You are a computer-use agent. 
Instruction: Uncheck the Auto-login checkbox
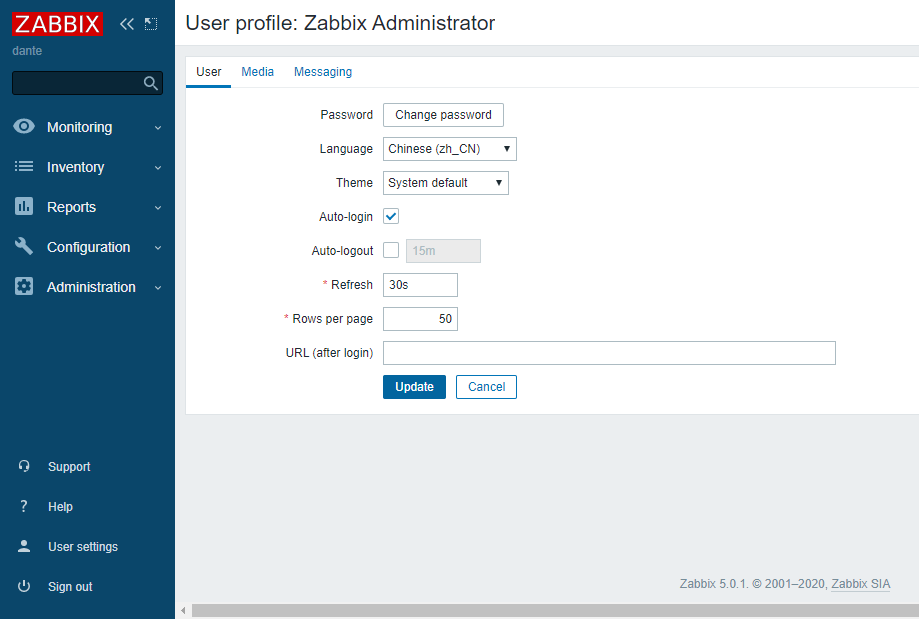[x=391, y=217]
